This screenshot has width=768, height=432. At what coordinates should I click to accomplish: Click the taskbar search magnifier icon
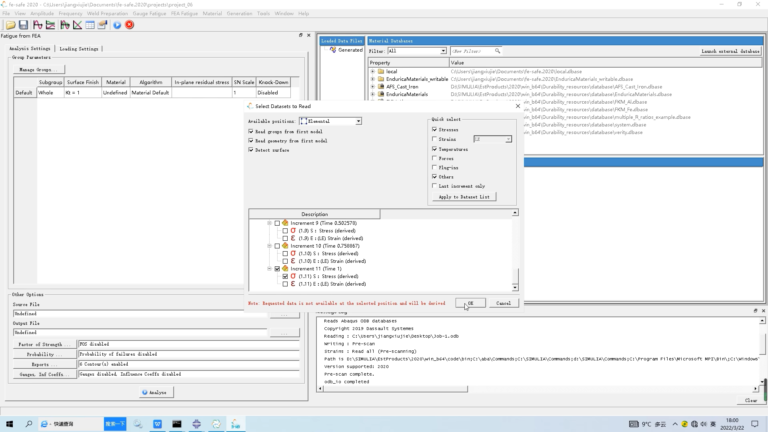click(28, 424)
